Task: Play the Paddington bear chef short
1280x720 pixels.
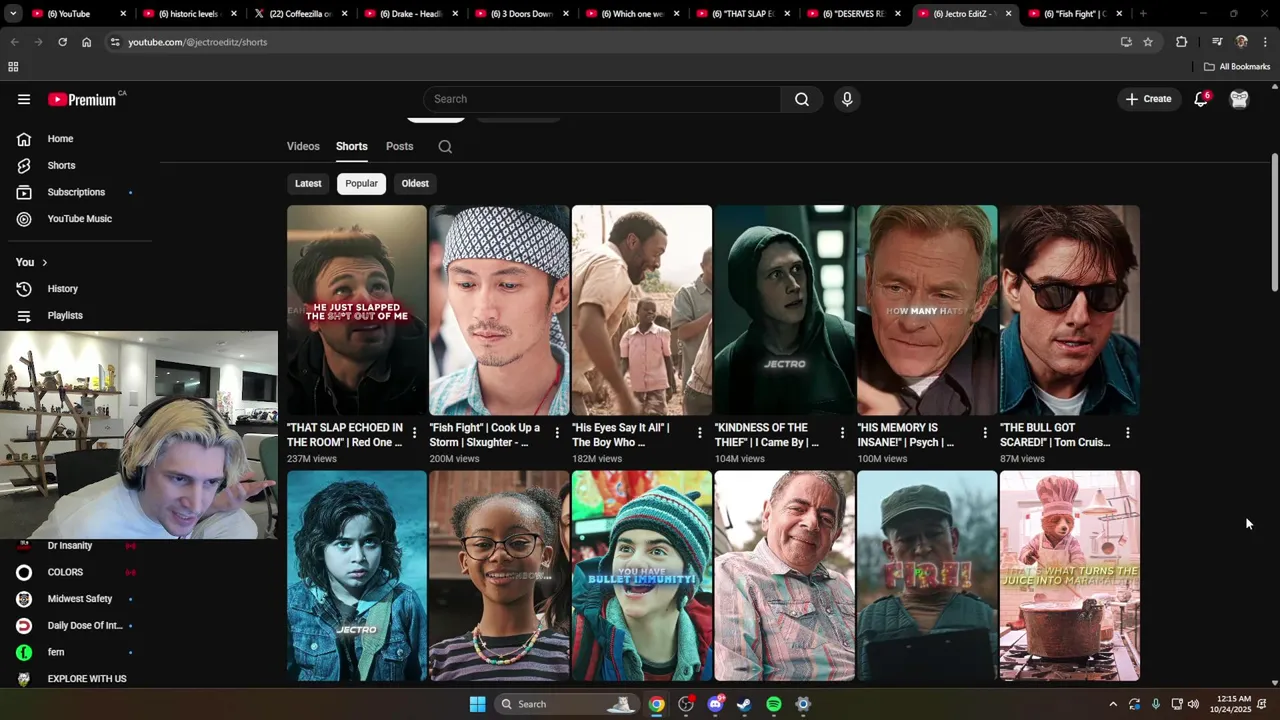Action: pyautogui.click(x=1069, y=576)
